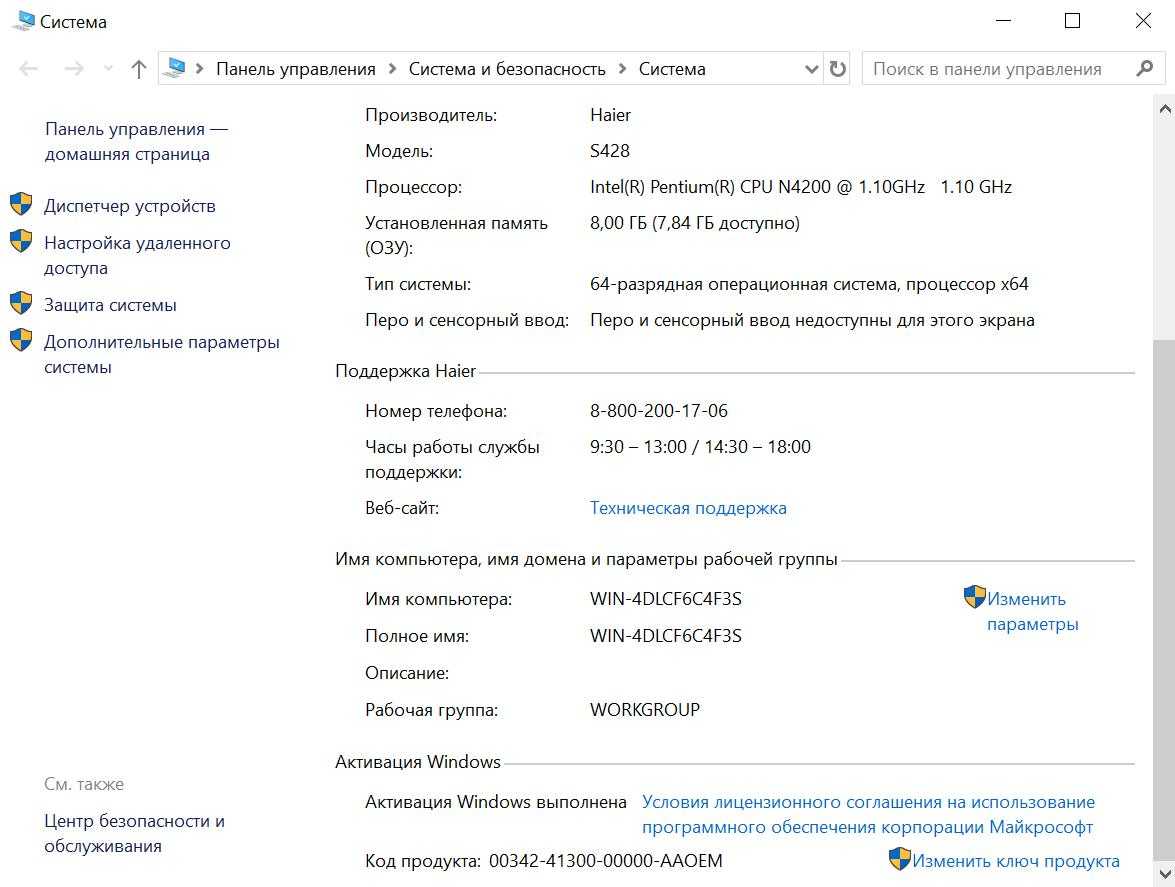Click Изменить параметры link
The image size is (1175, 887).
1032,611
